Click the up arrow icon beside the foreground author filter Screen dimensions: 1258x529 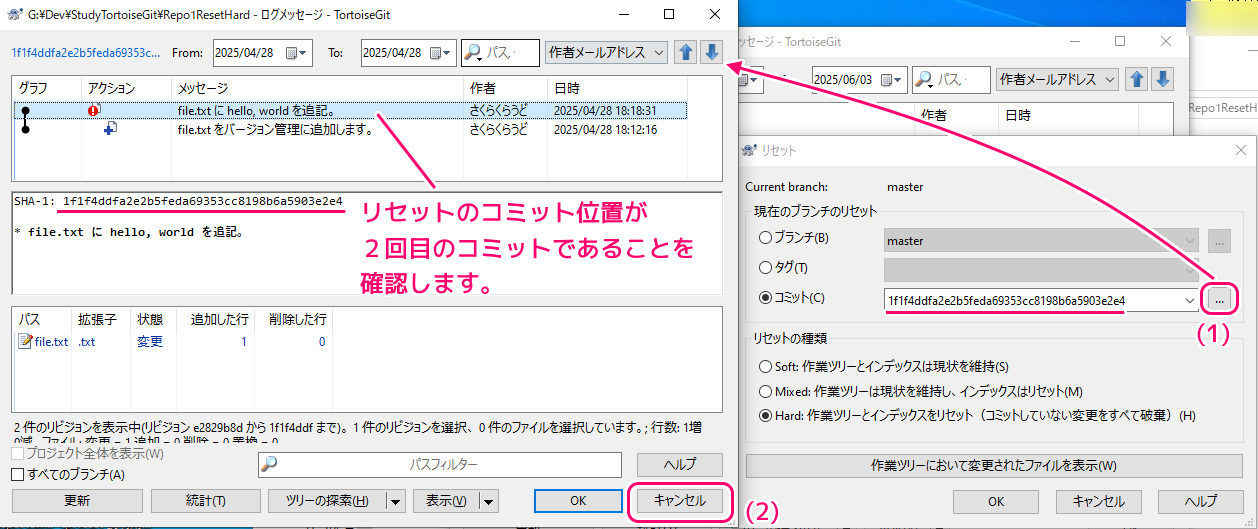[x=686, y=52]
